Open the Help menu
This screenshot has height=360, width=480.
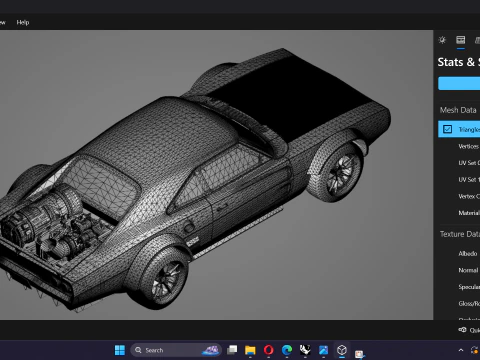click(x=23, y=22)
